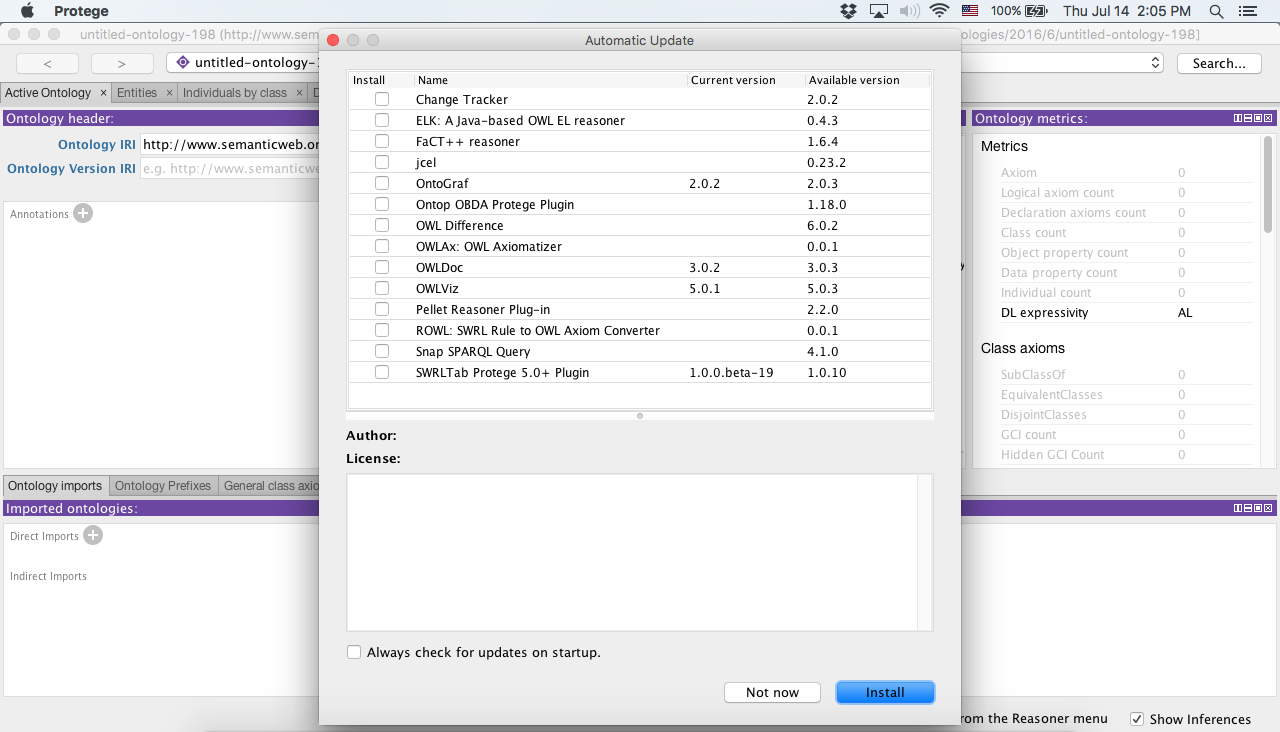Open the General class axioms tab
This screenshot has height=732, width=1280.
coord(270,486)
